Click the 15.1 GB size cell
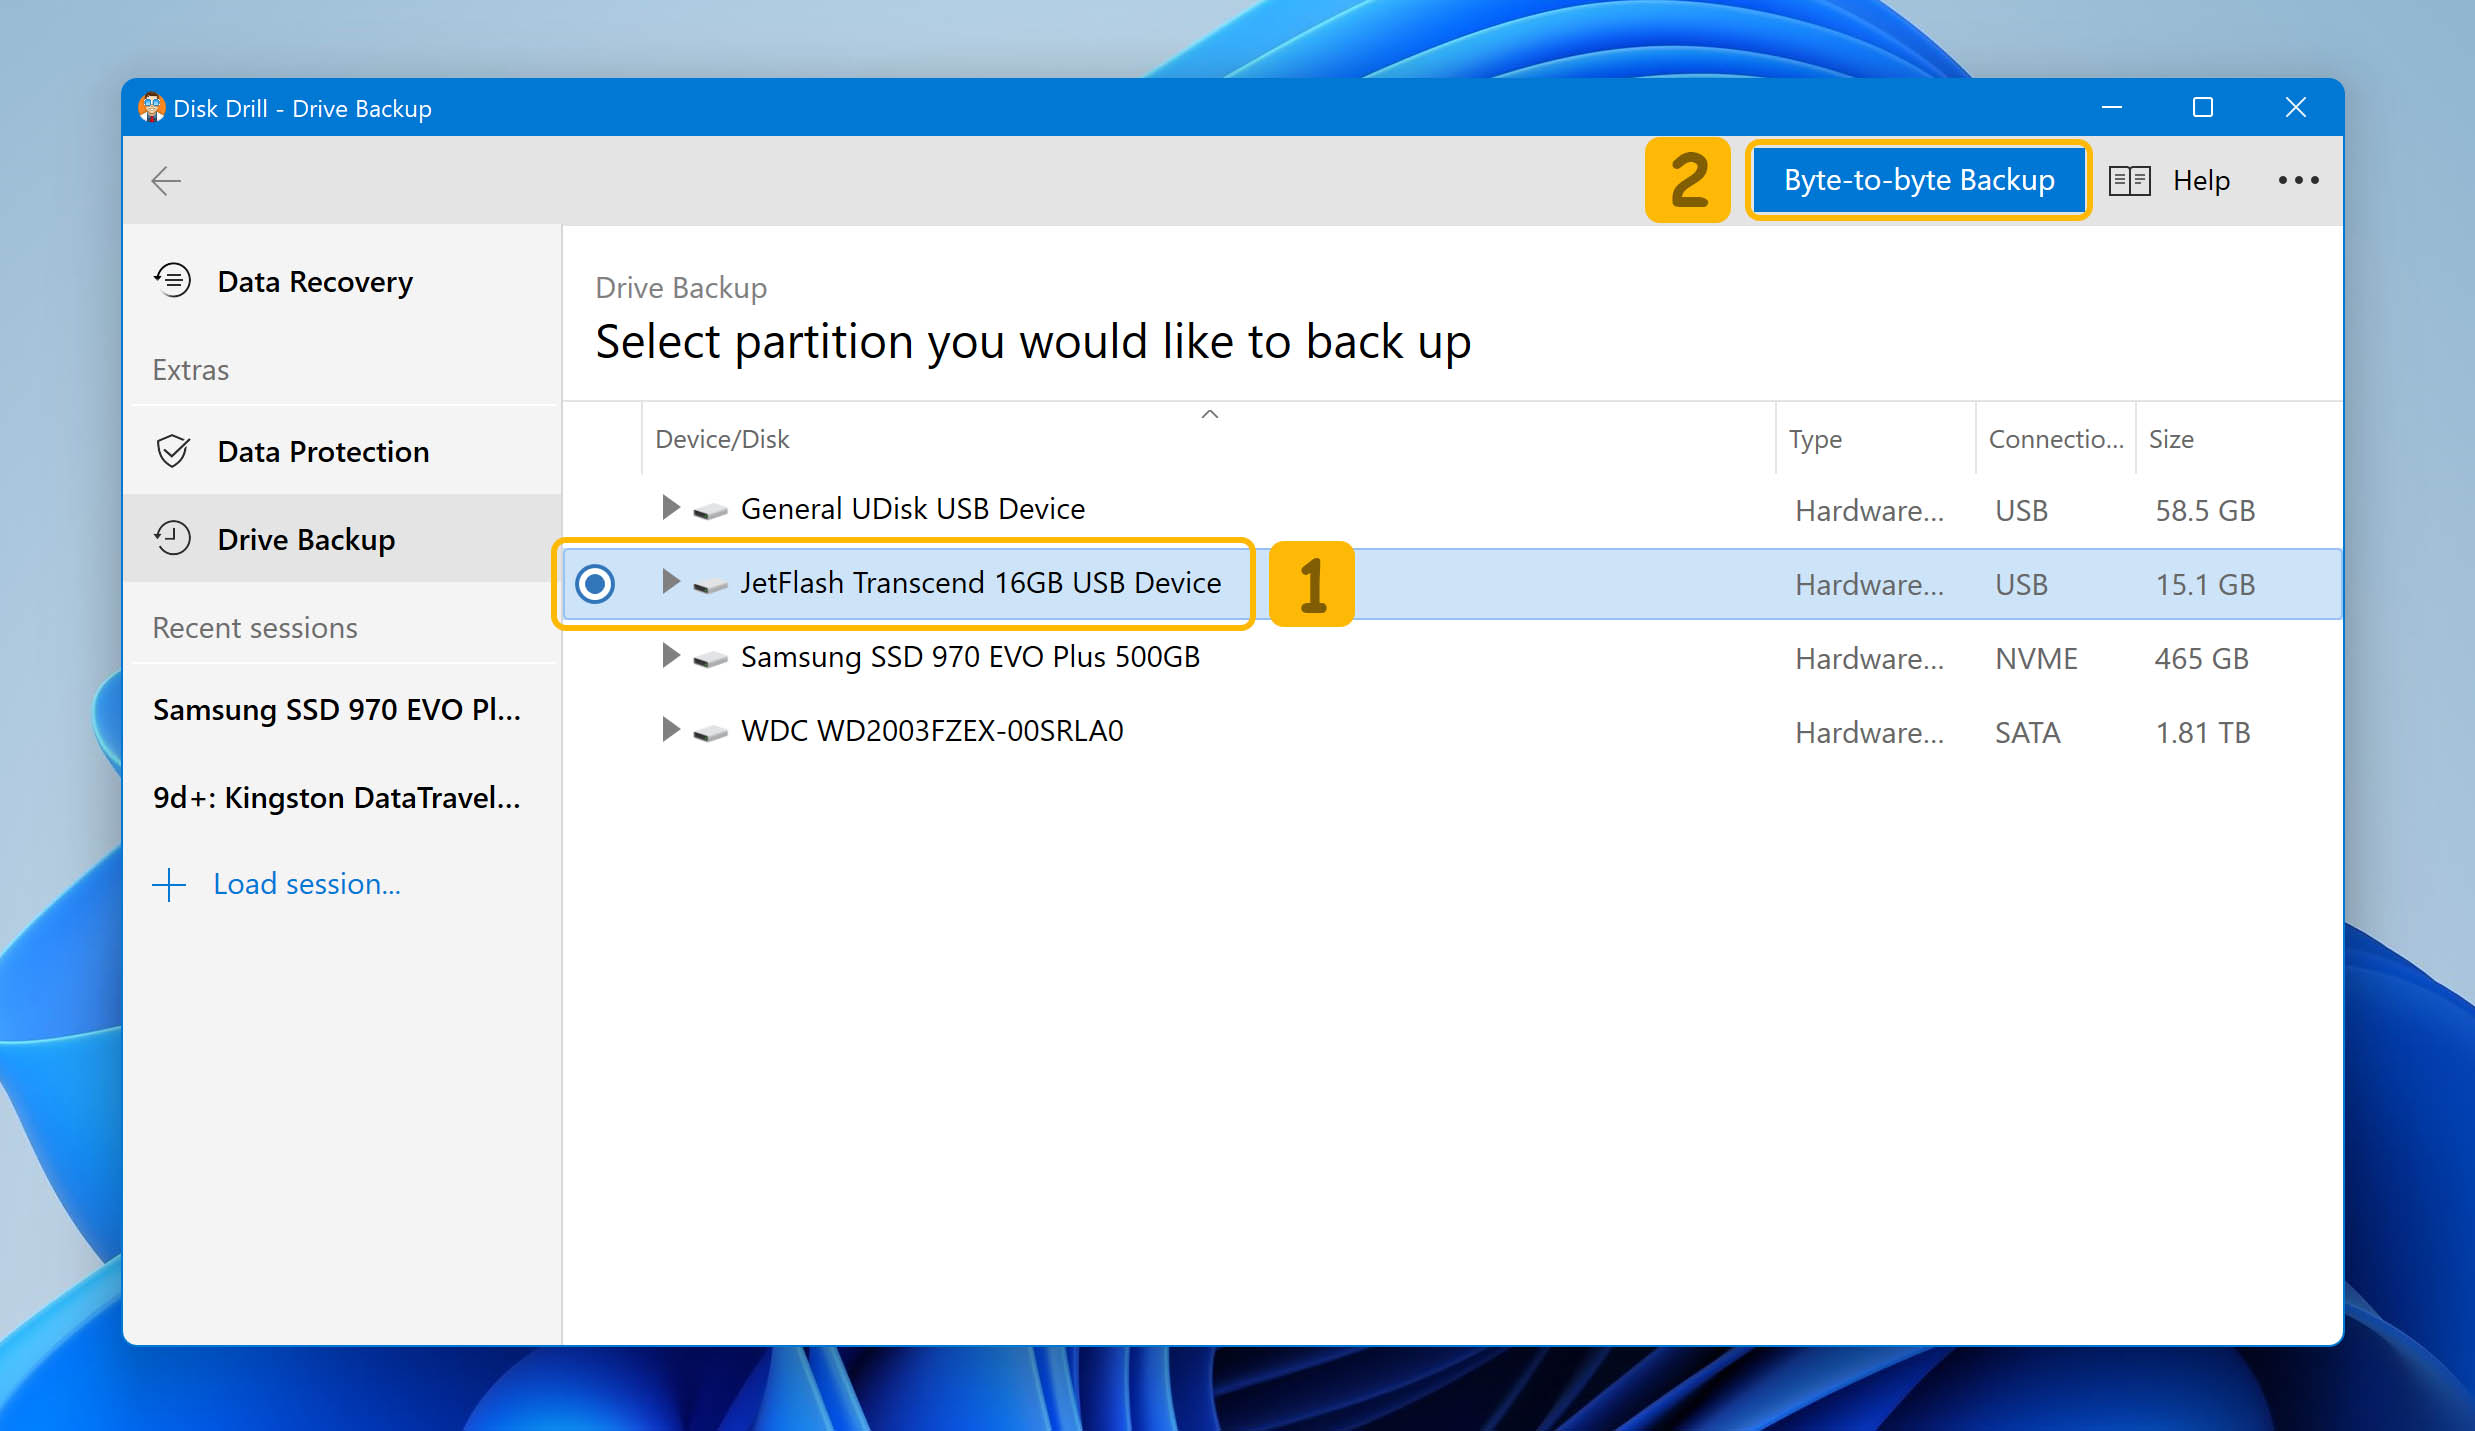The width and height of the screenshot is (2475, 1431). [x=2205, y=585]
